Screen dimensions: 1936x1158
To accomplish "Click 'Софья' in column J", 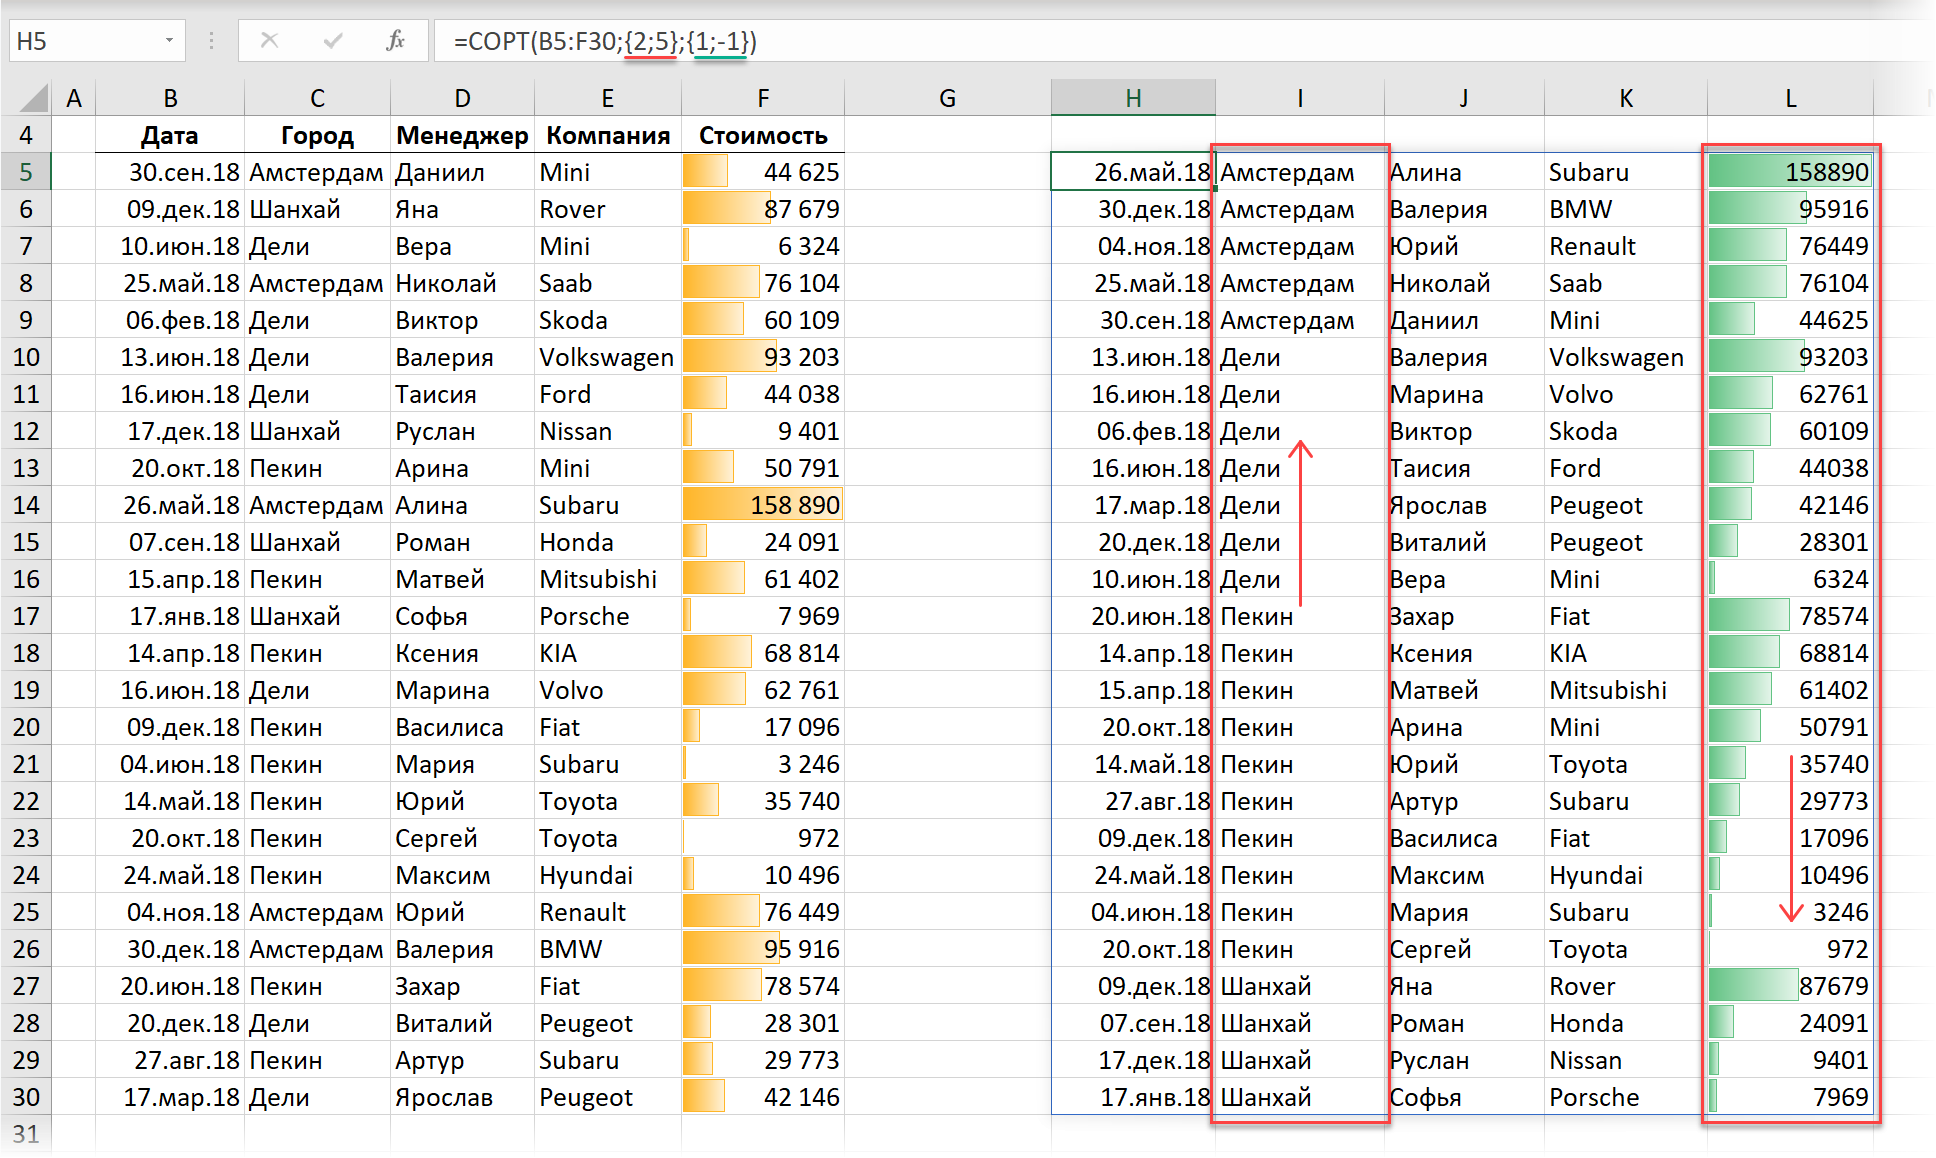I will [x=1464, y=1097].
